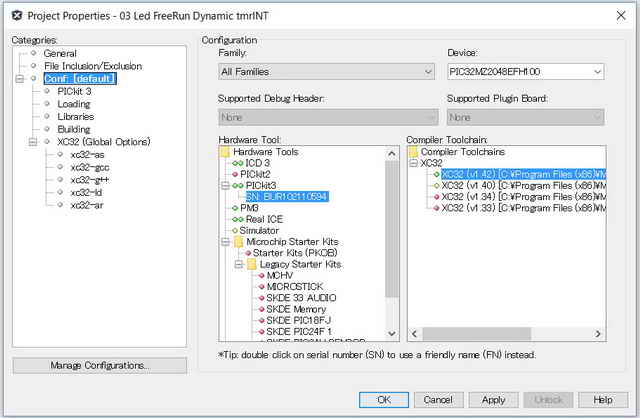The image size is (640, 418).
Task: Click XC32 v1.34 red status icon
Action: (x=436, y=197)
